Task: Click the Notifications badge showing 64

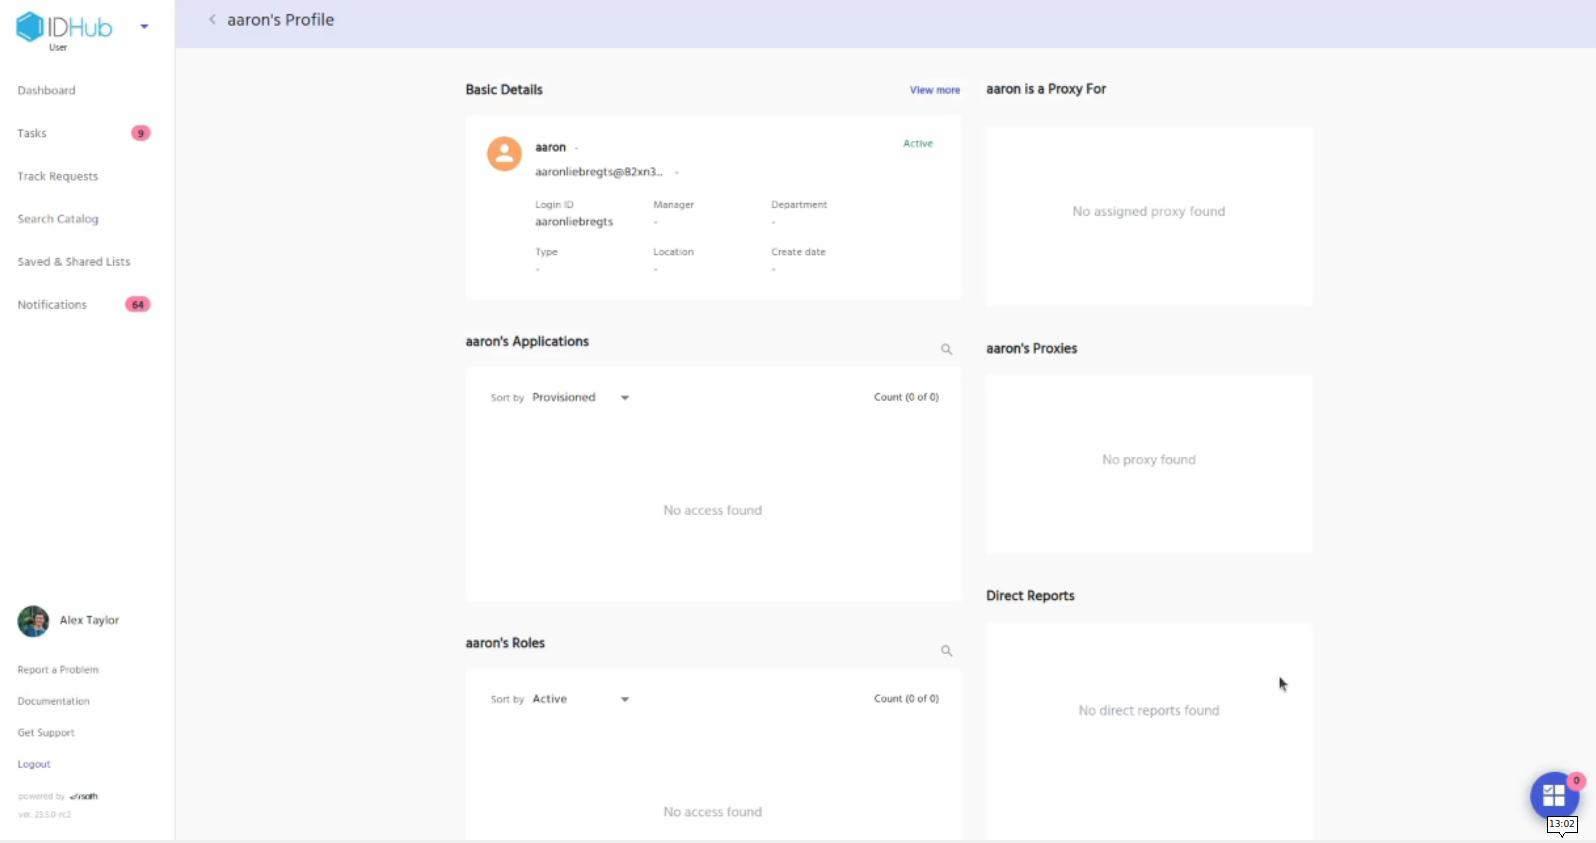Action: pyautogui.click(x=137, y=305)
